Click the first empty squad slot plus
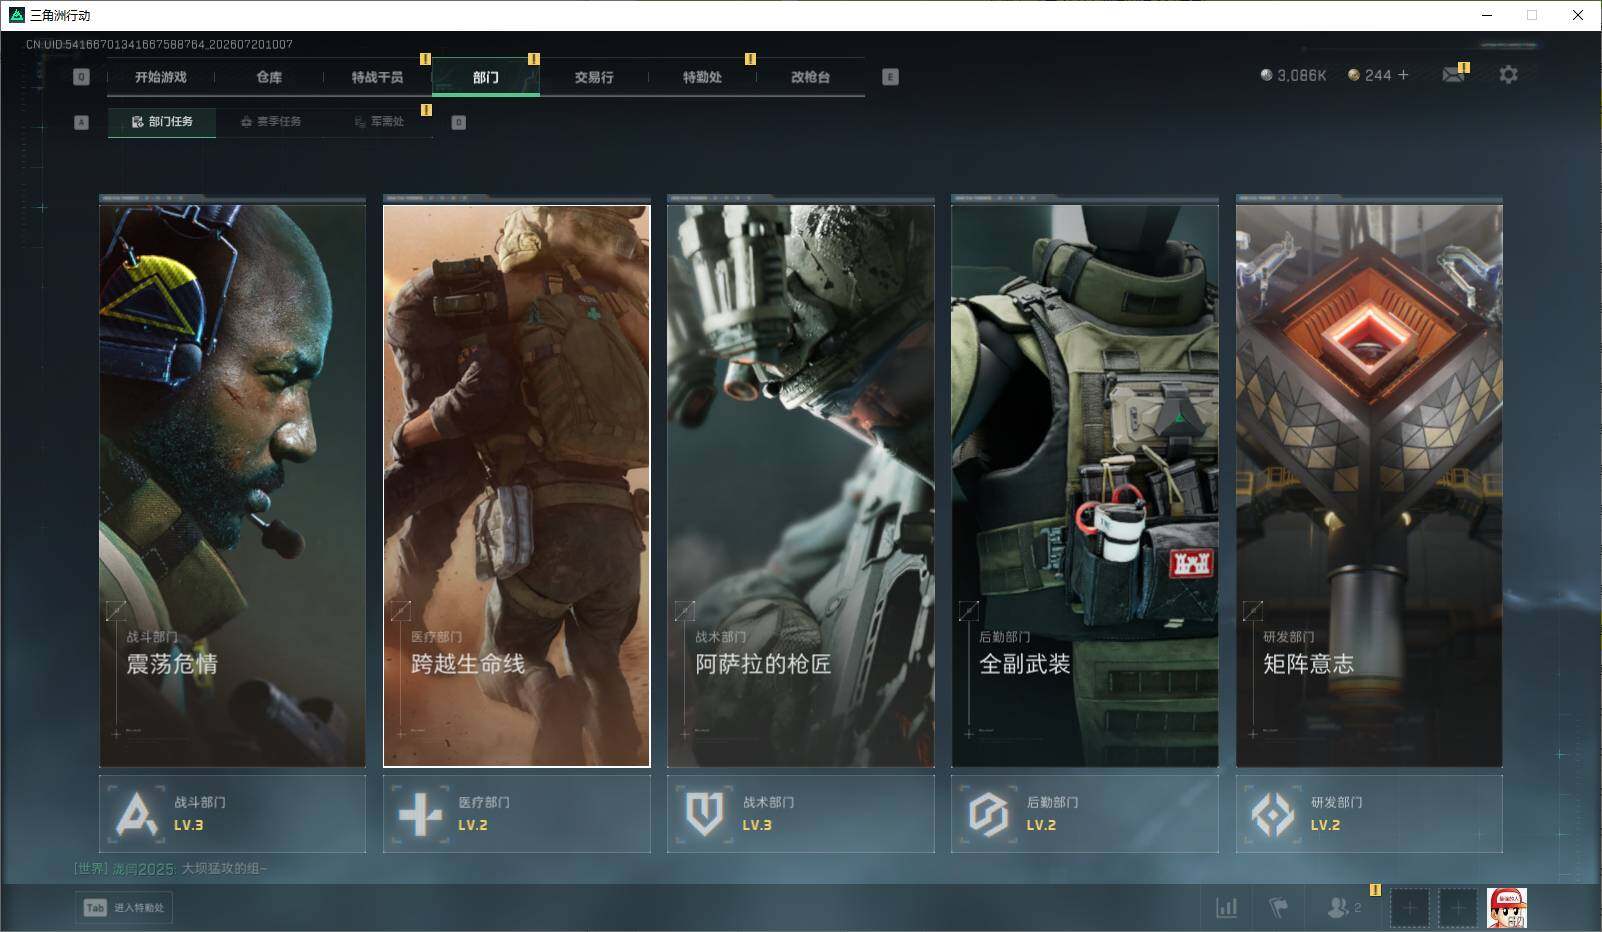The image size is (1602, 932). coord(1409,908)
